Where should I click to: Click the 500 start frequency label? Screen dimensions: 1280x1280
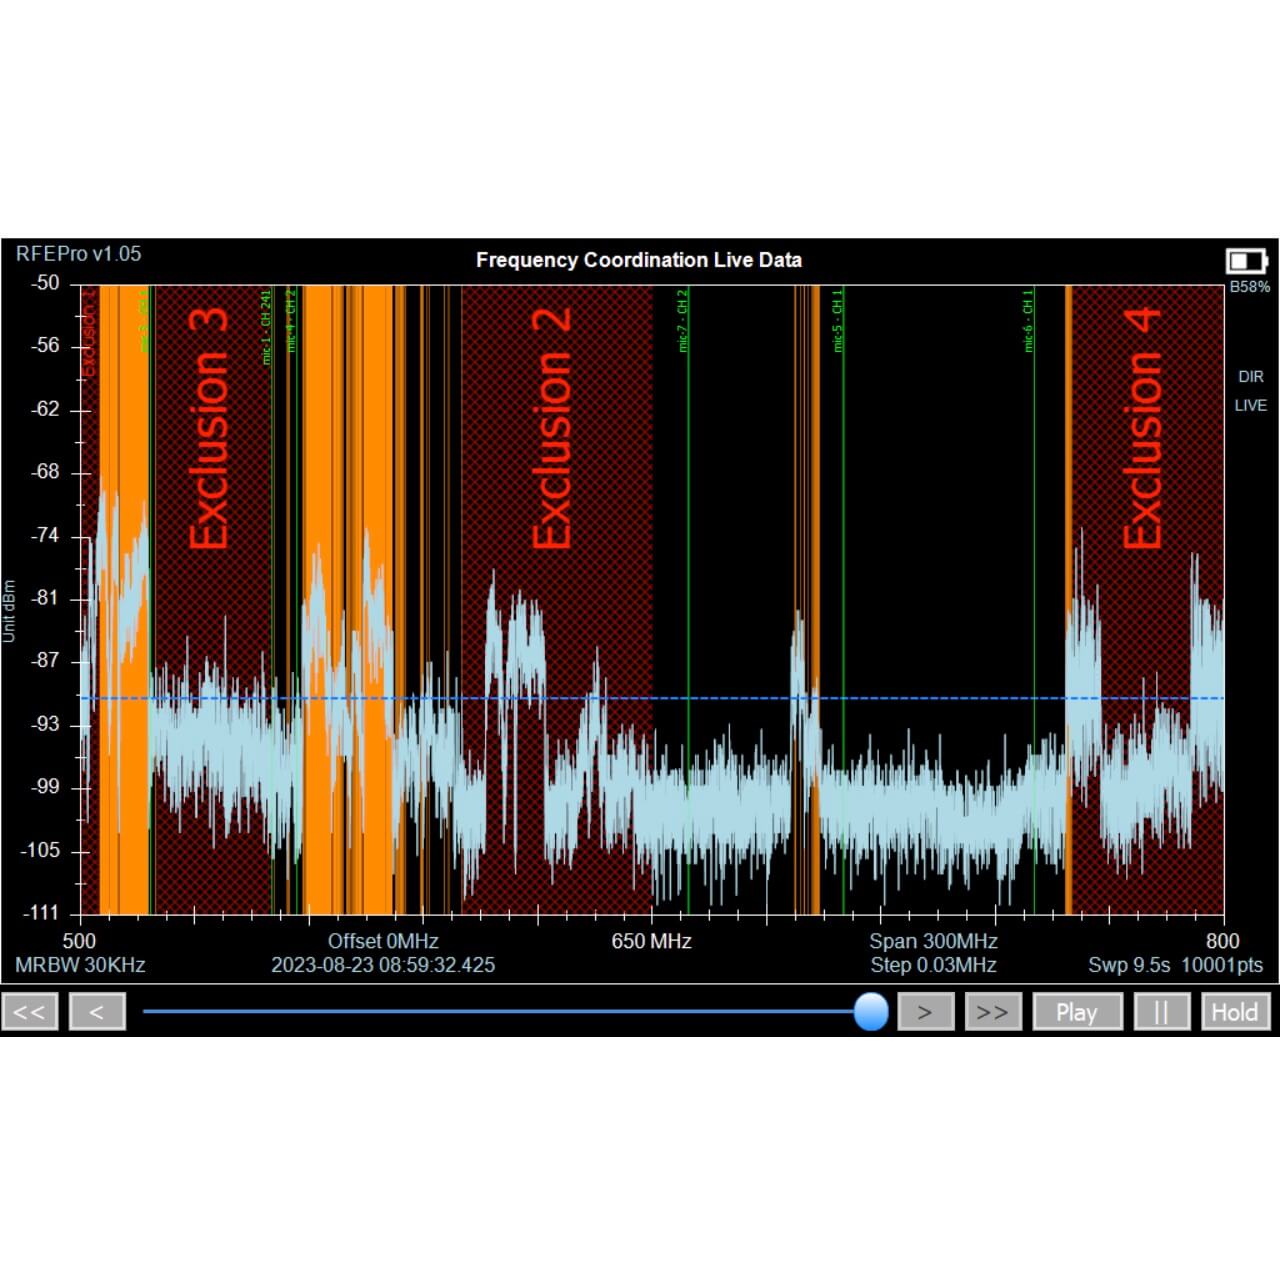[80, 941]
